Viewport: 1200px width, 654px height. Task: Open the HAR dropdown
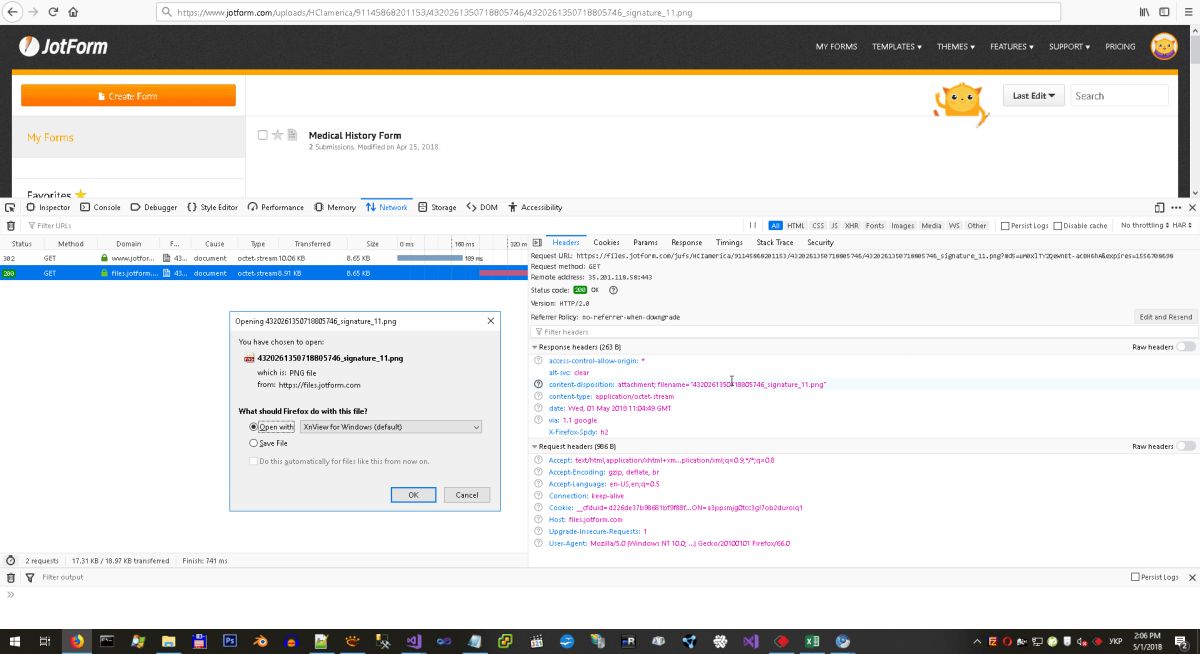pos(1181,225)
